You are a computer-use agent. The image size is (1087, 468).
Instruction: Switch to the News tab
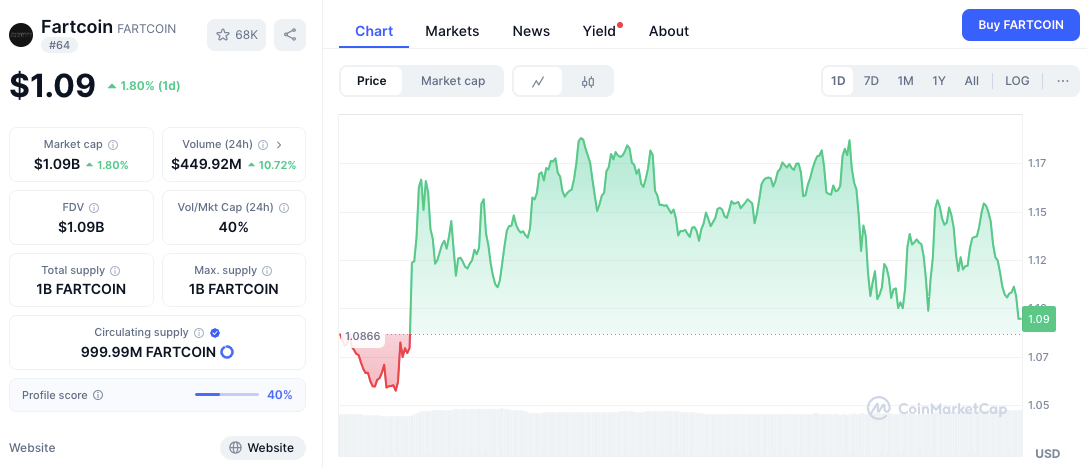pyautogui.click(x=531, y=31)
